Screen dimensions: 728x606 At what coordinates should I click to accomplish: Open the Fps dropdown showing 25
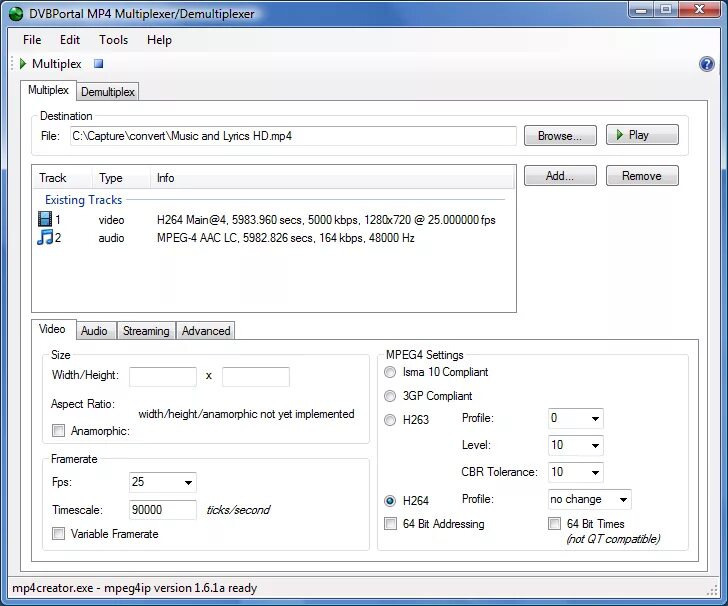click(162, 482)
